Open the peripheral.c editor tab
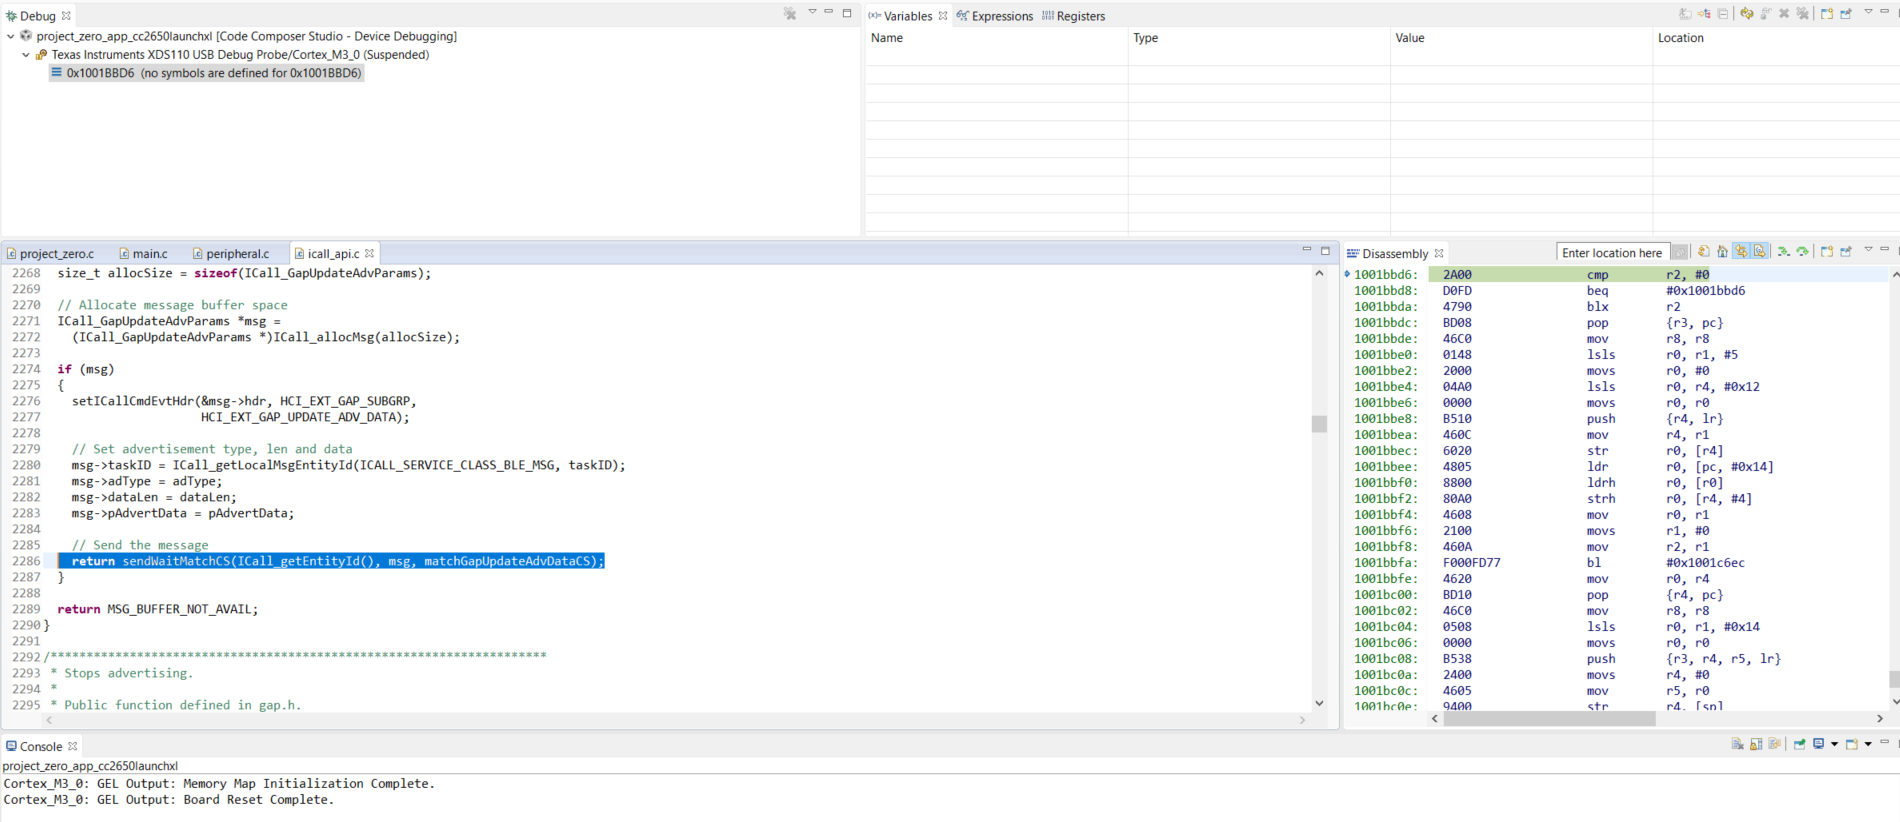1900x822 pixels. coord(231,254)
